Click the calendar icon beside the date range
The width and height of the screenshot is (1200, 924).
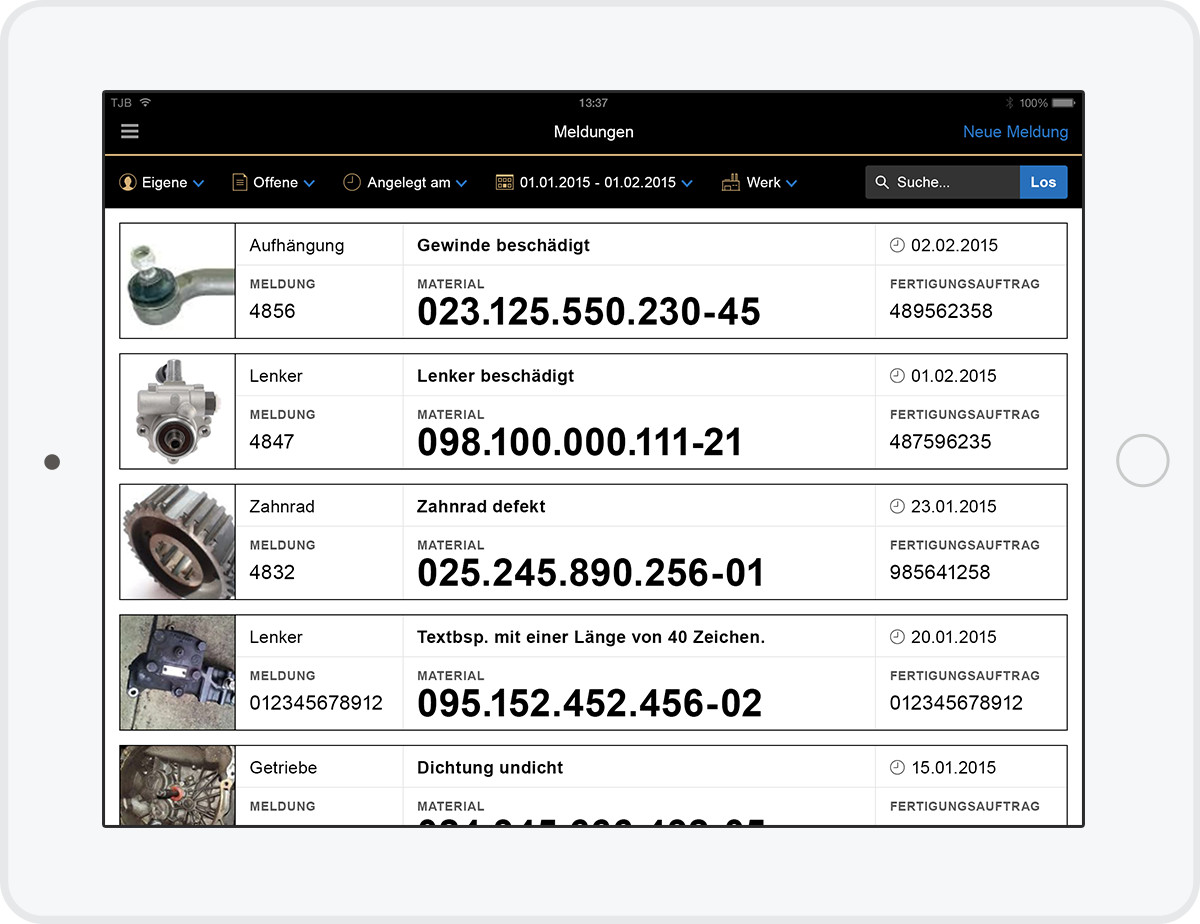[x=503, y=182]
